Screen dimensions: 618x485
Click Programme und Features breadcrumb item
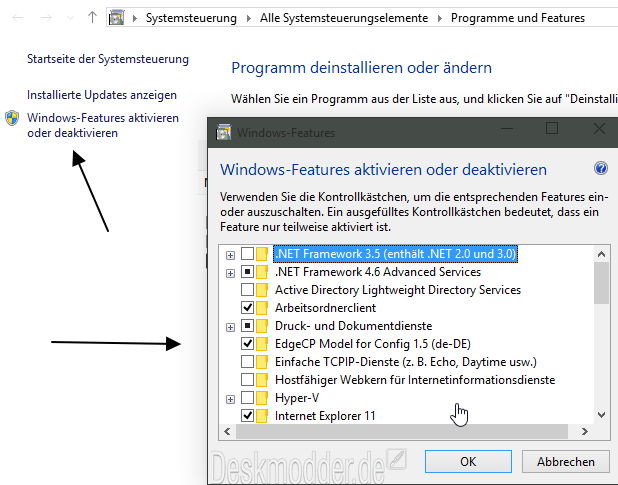tap(518, 18)
